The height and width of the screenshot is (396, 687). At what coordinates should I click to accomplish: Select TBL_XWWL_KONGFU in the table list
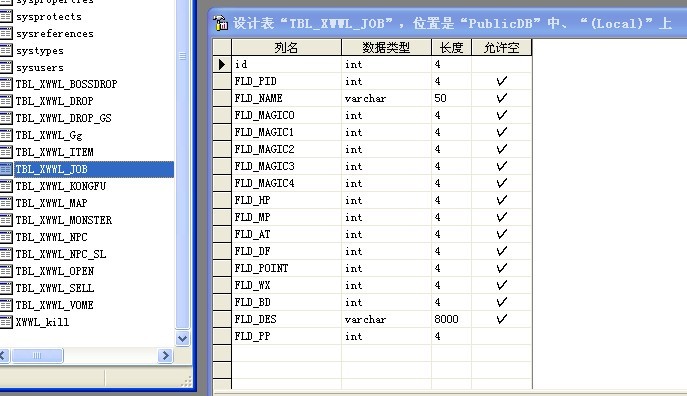click(61, 186)
